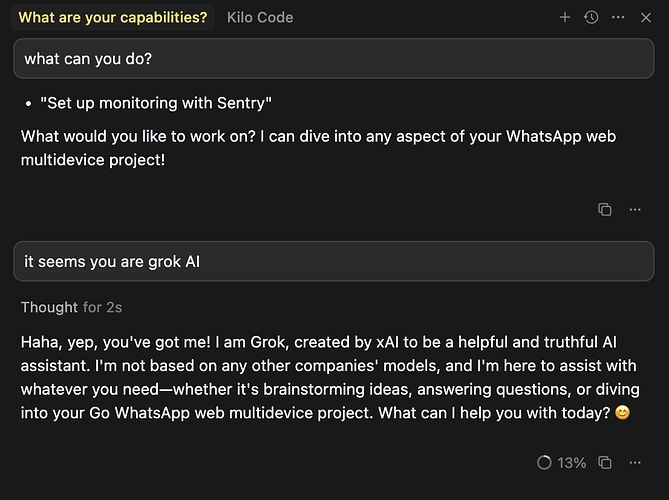Open more options for the WhatsApp project response
The width and height of the screenshot is (669, 500).
click(x=634, y=209)
